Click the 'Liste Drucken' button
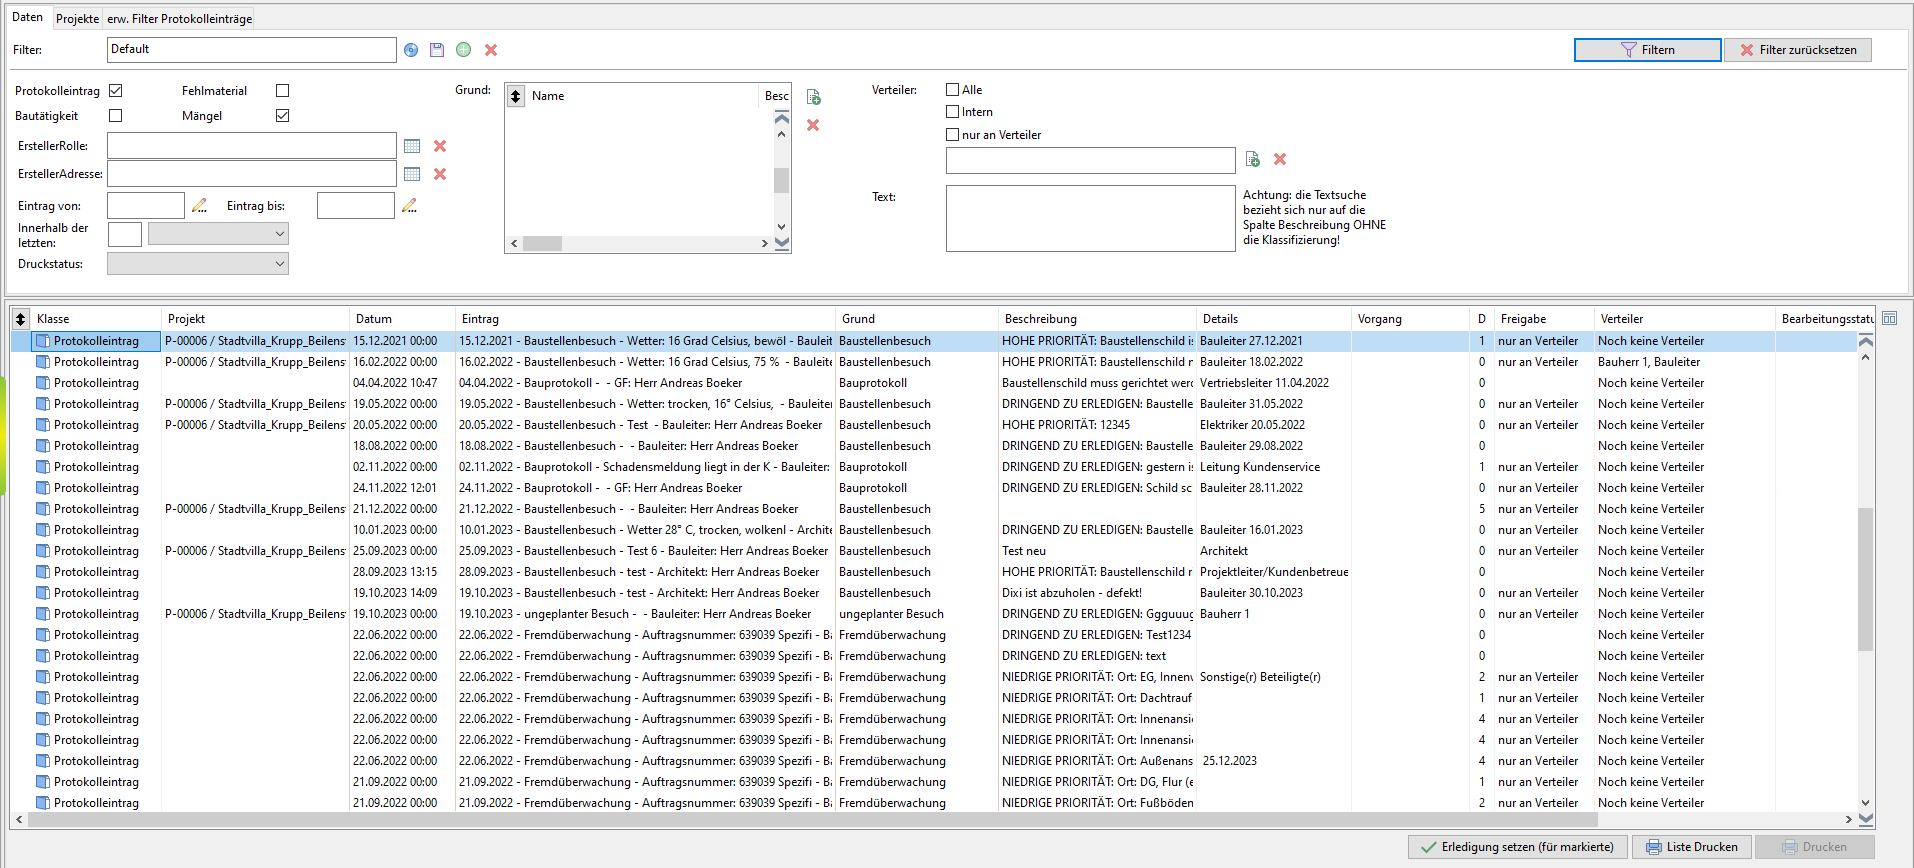Screen dimensions: 1914x868 (1692, 847)
